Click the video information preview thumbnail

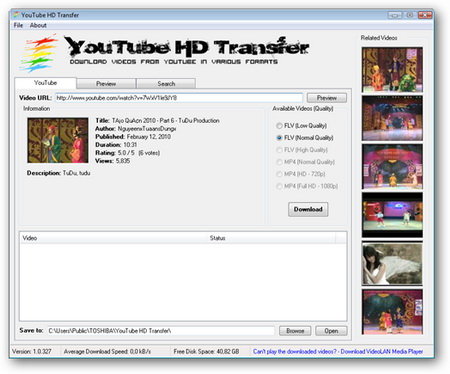click(58, 140)
